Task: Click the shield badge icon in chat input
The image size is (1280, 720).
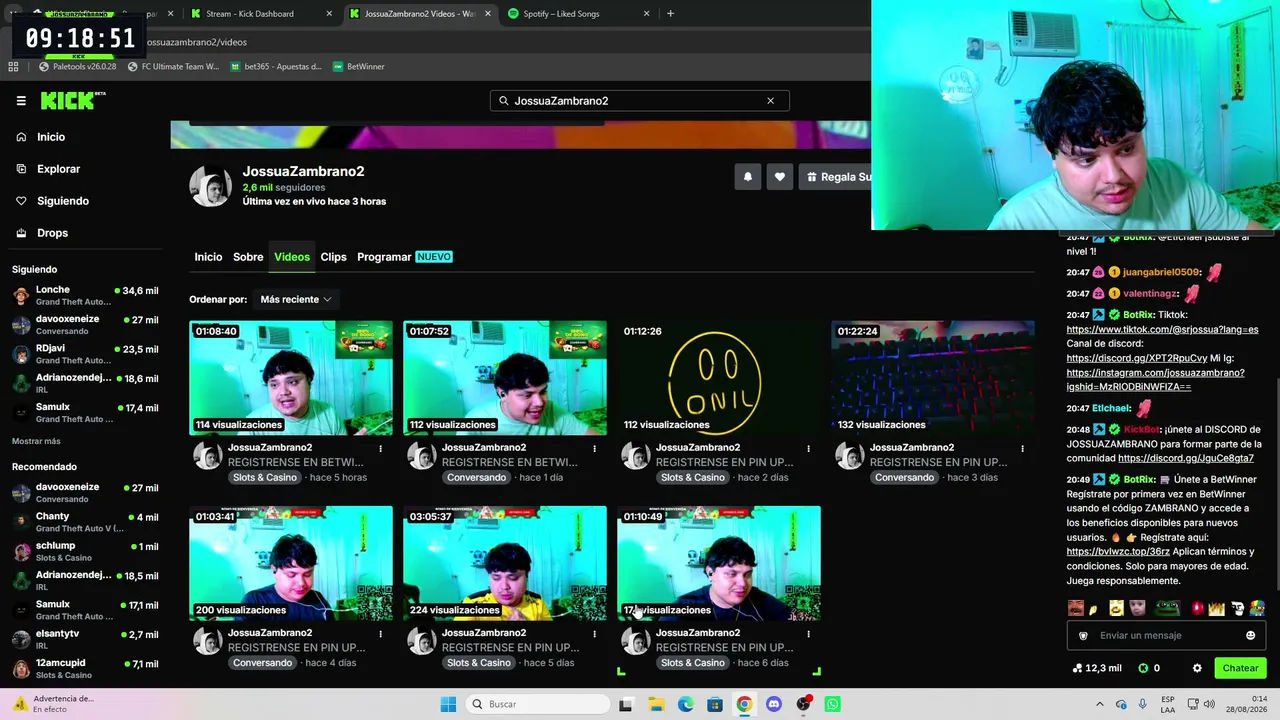Action: click(x=1083, y=636)
